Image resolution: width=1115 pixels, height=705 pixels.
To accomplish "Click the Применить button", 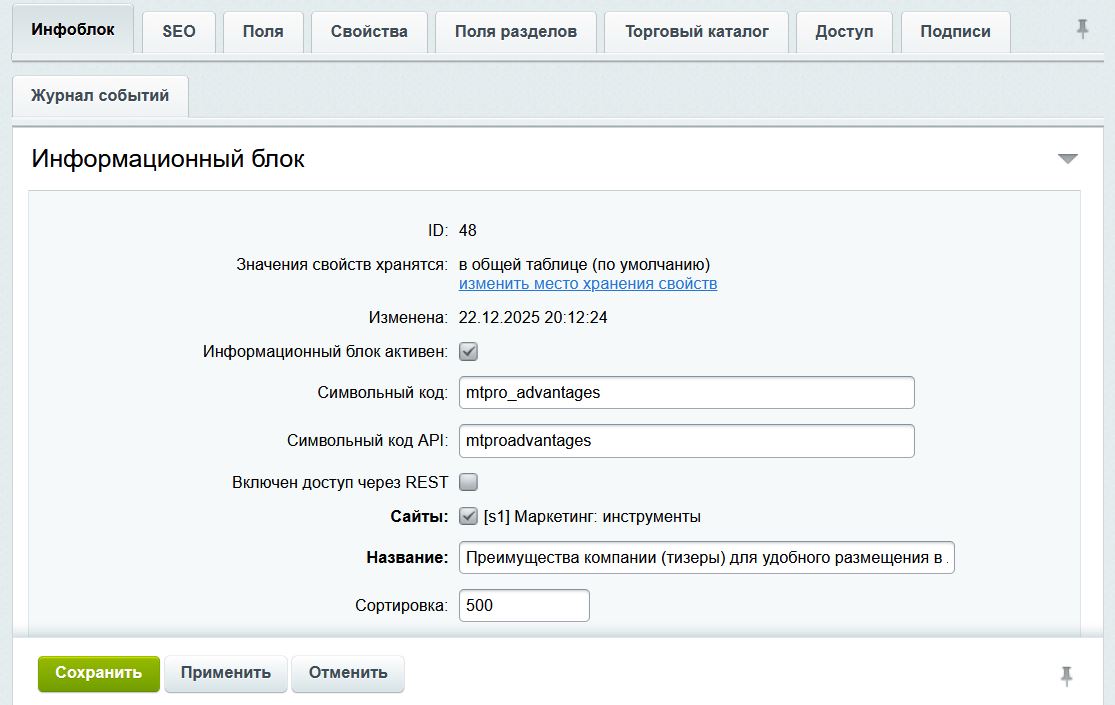I will (x=225, y=673).
